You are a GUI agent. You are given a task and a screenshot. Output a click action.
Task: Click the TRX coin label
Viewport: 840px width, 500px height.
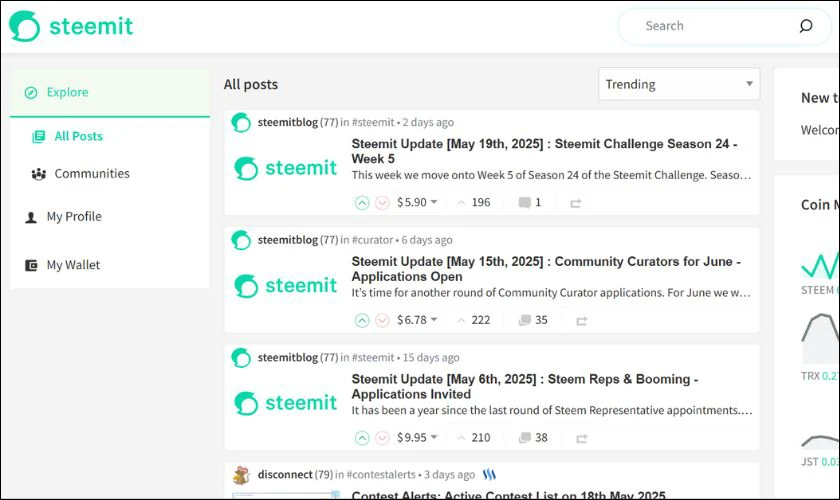[x=810, y=376]
